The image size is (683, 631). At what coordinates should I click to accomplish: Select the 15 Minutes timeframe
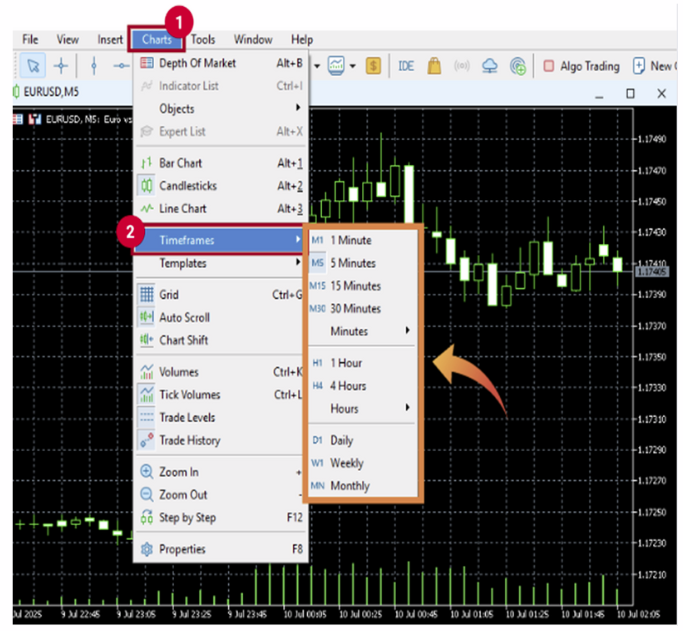coord(354,286)
